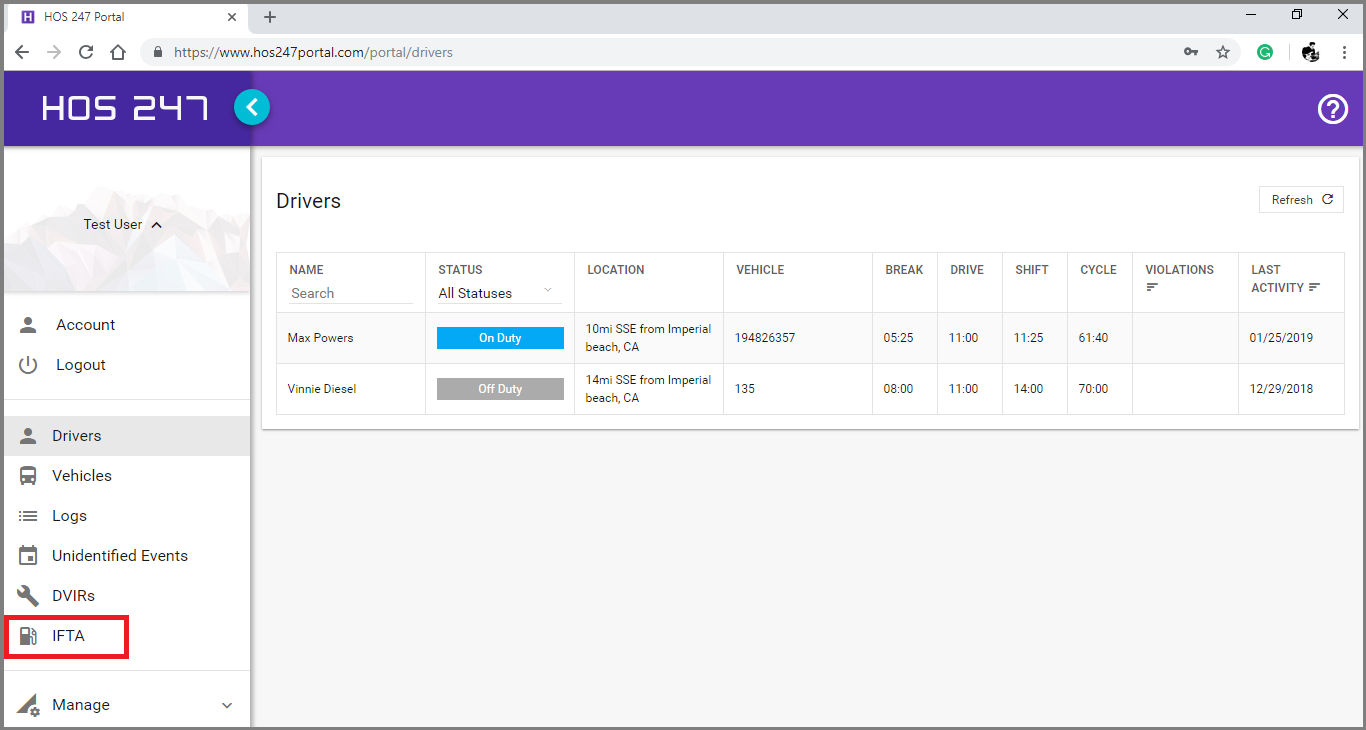
Task: Click shift value 11:25
Action: coord(1028,338)
